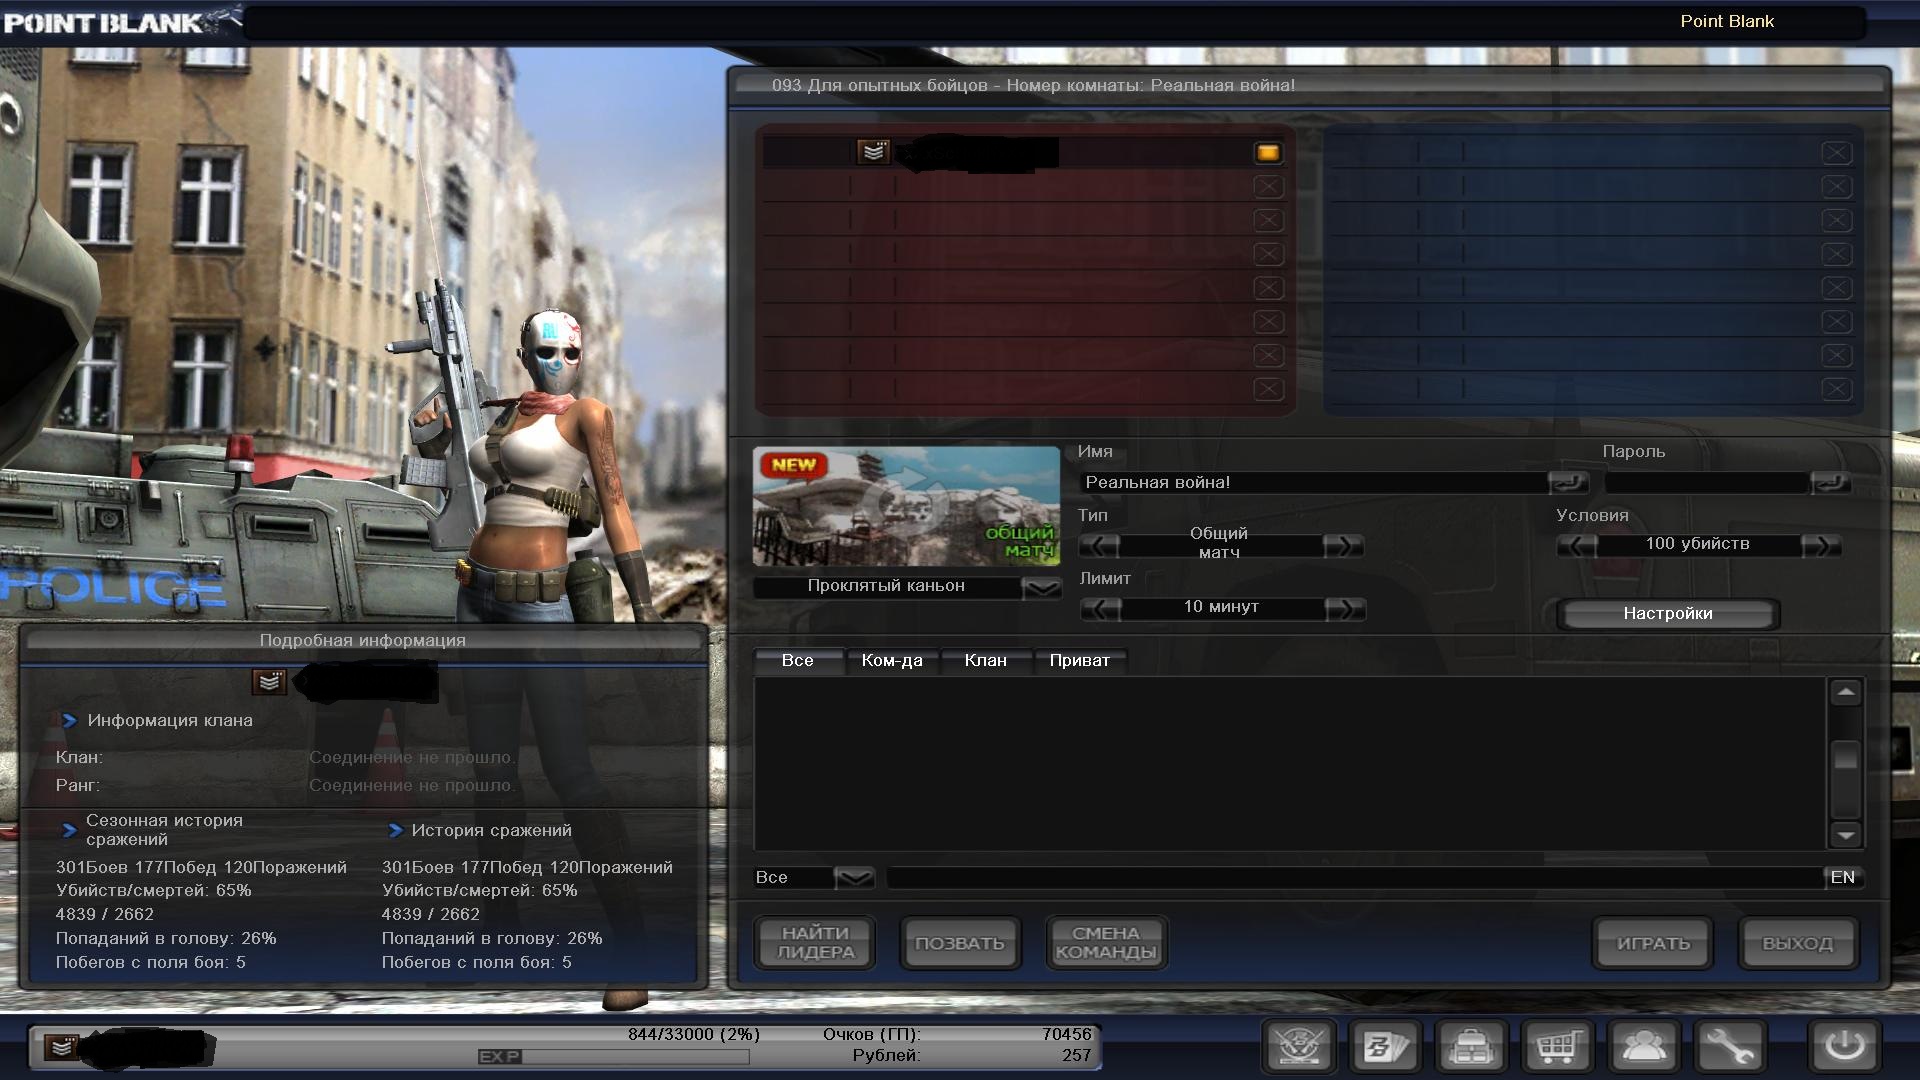Open the inventory backpack icon
Screen dimensions: 1920x1080
[1471, 1047]
